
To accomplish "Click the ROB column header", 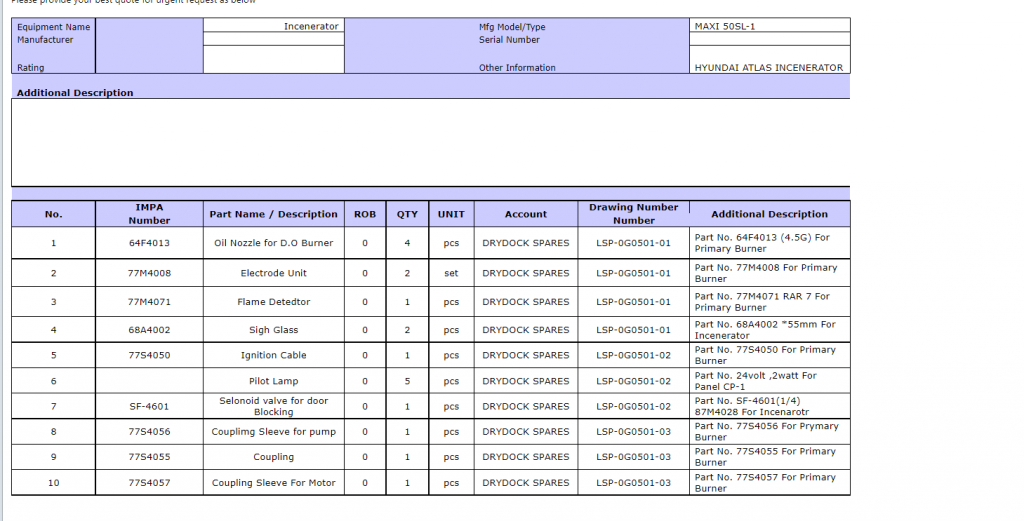I will click(x=365, y=214).
